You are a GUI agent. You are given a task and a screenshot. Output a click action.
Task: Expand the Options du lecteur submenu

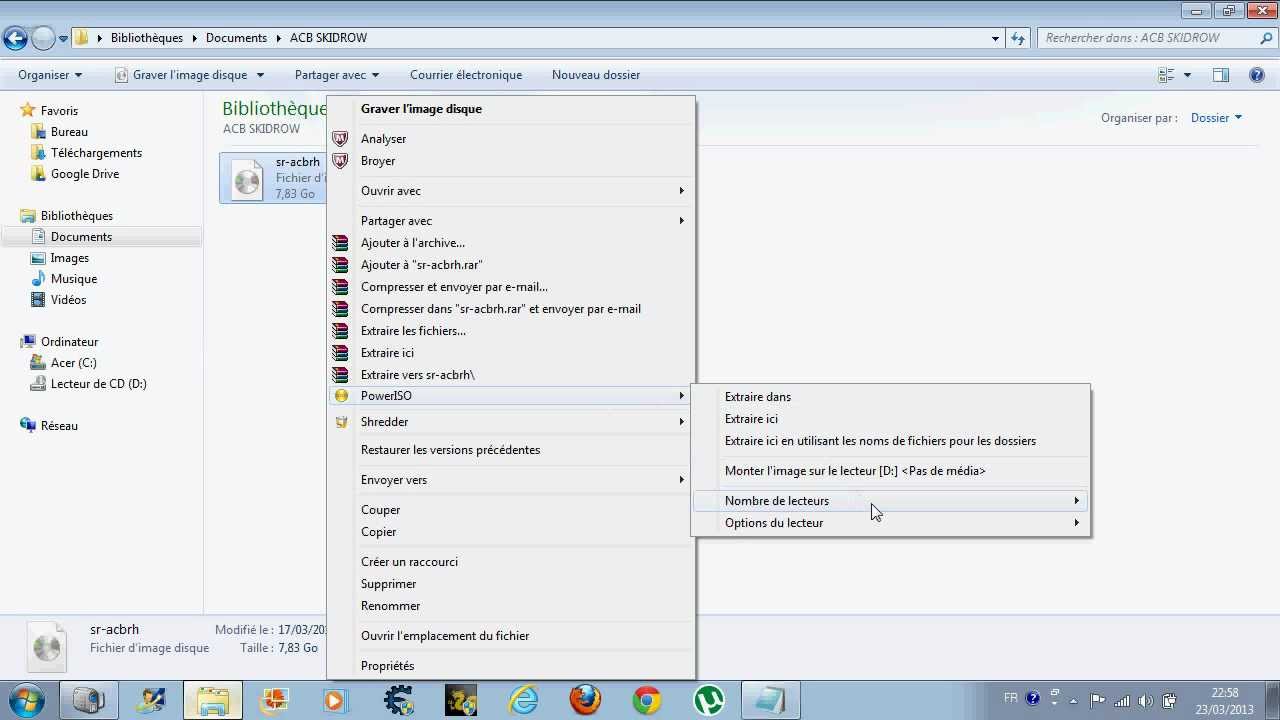click(x=891, y=523)
